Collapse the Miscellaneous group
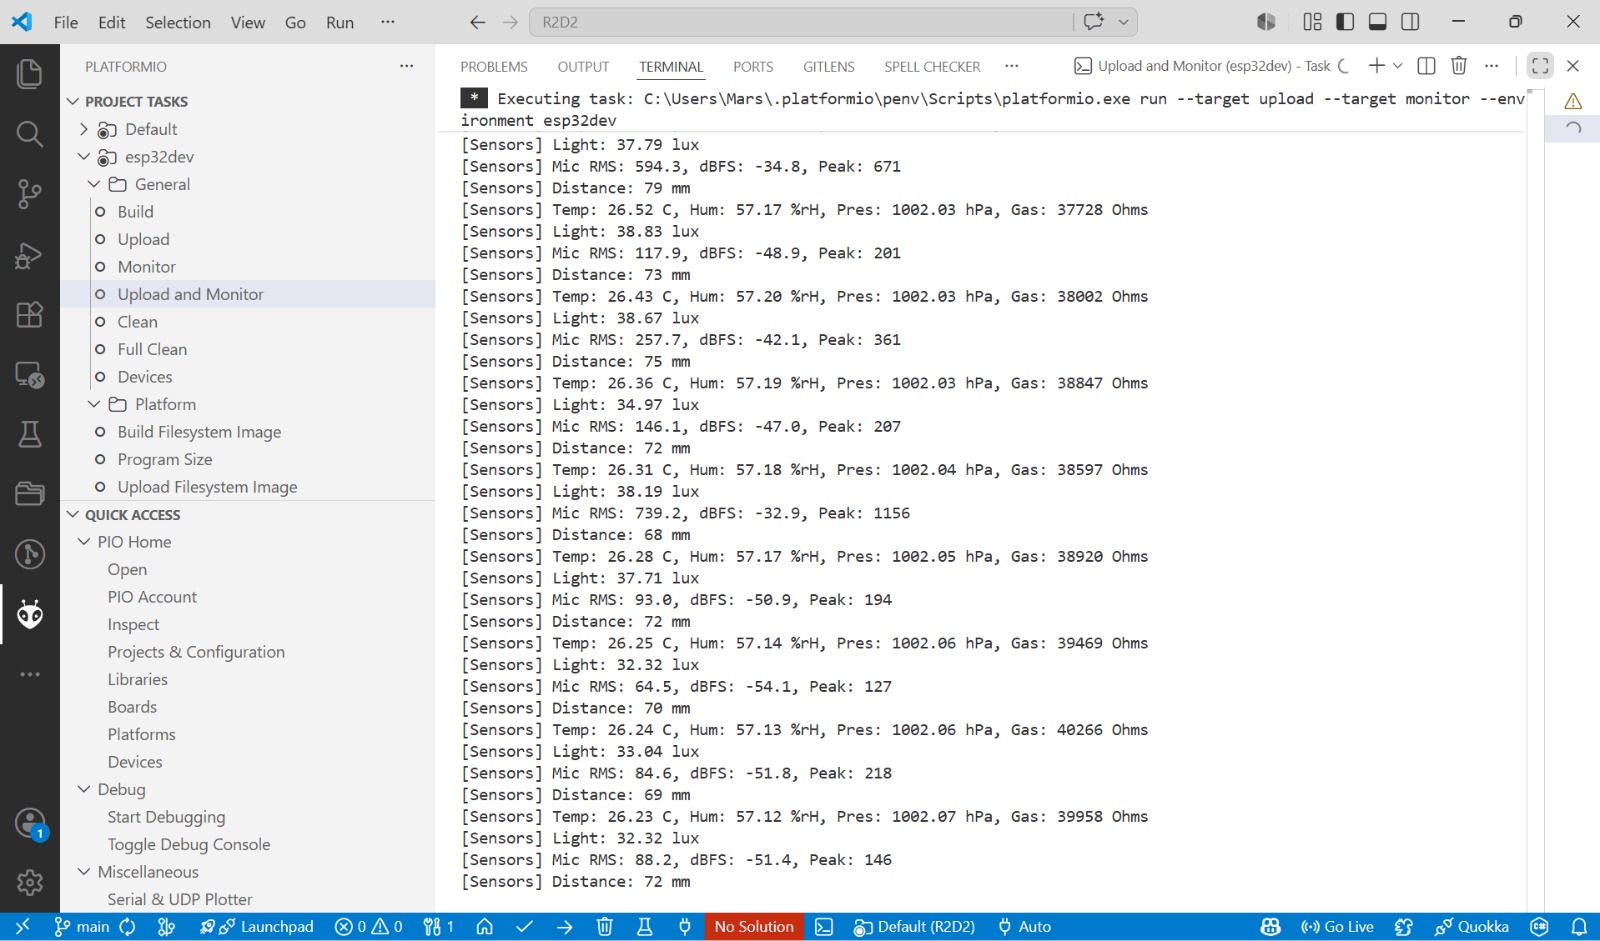 pyautogui.click(x=84, y=872)
